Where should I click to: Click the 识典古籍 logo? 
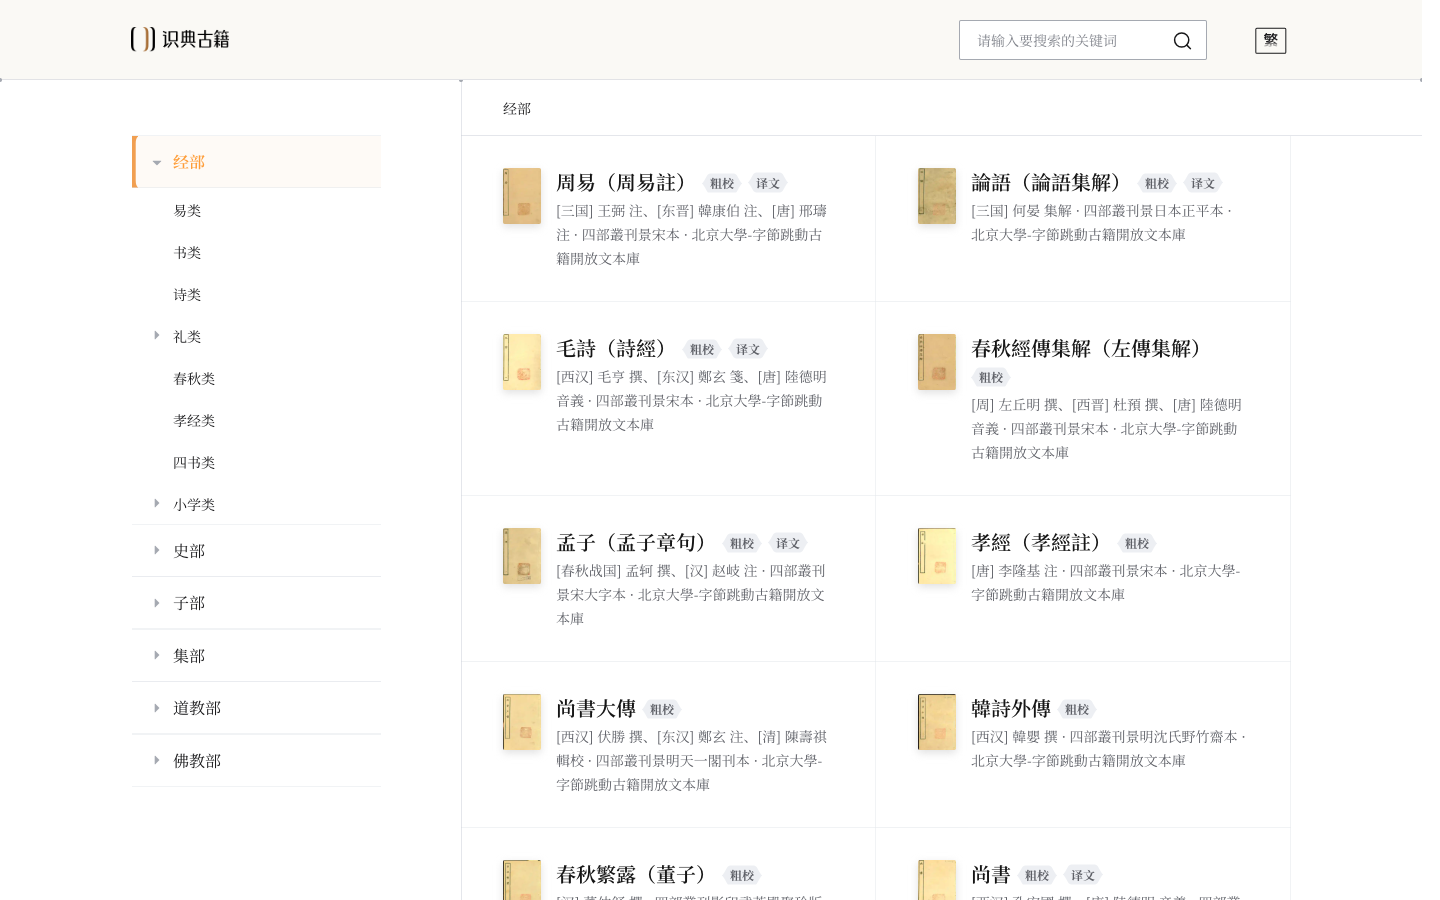click(x=180, y=39)
